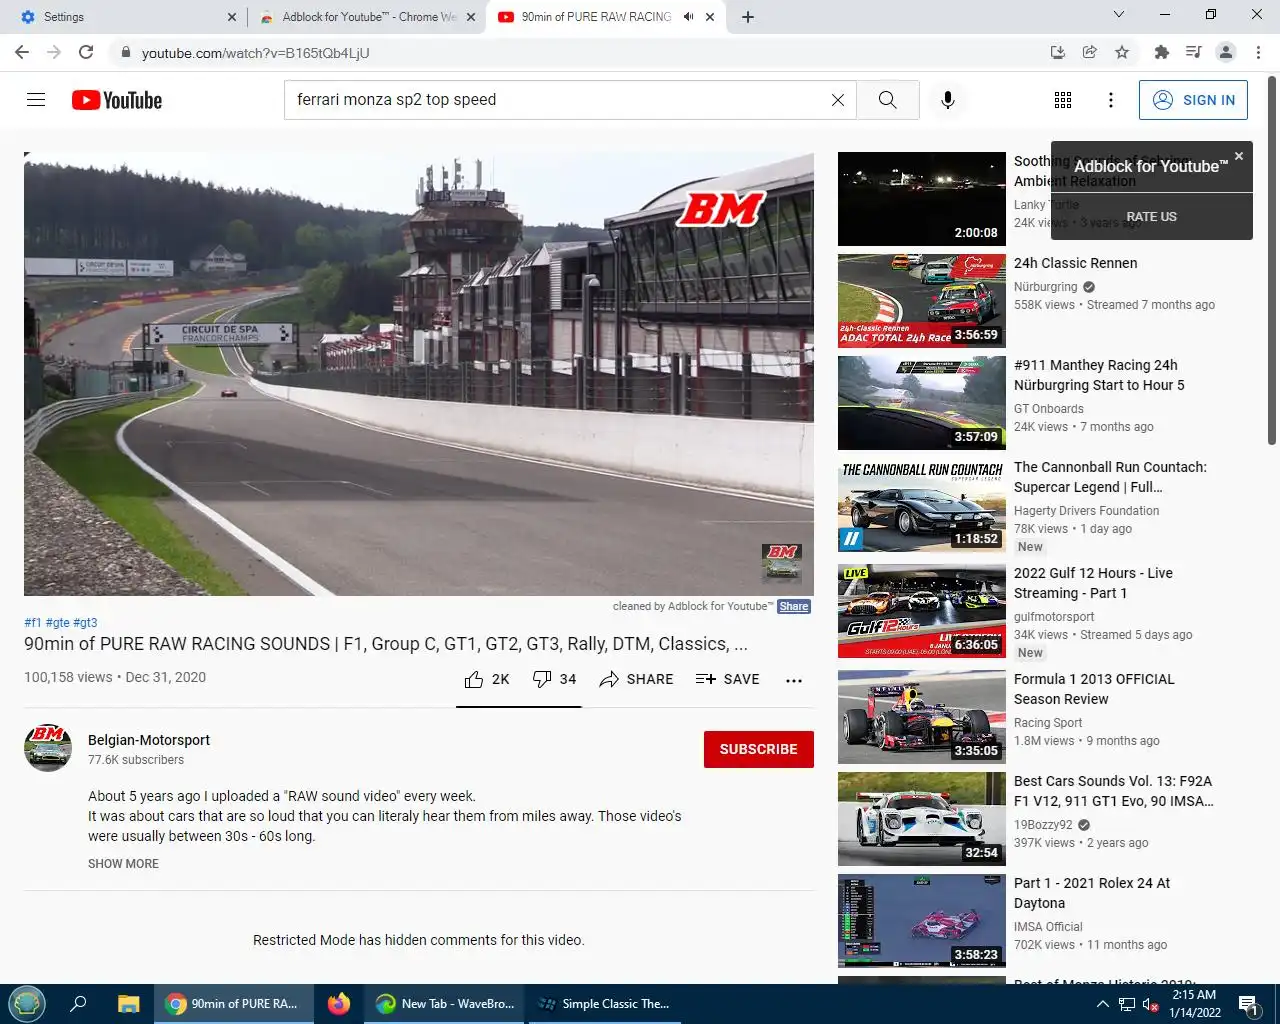Open the #gte hashtag link
1280x1024 pixels.
point(57,622)
